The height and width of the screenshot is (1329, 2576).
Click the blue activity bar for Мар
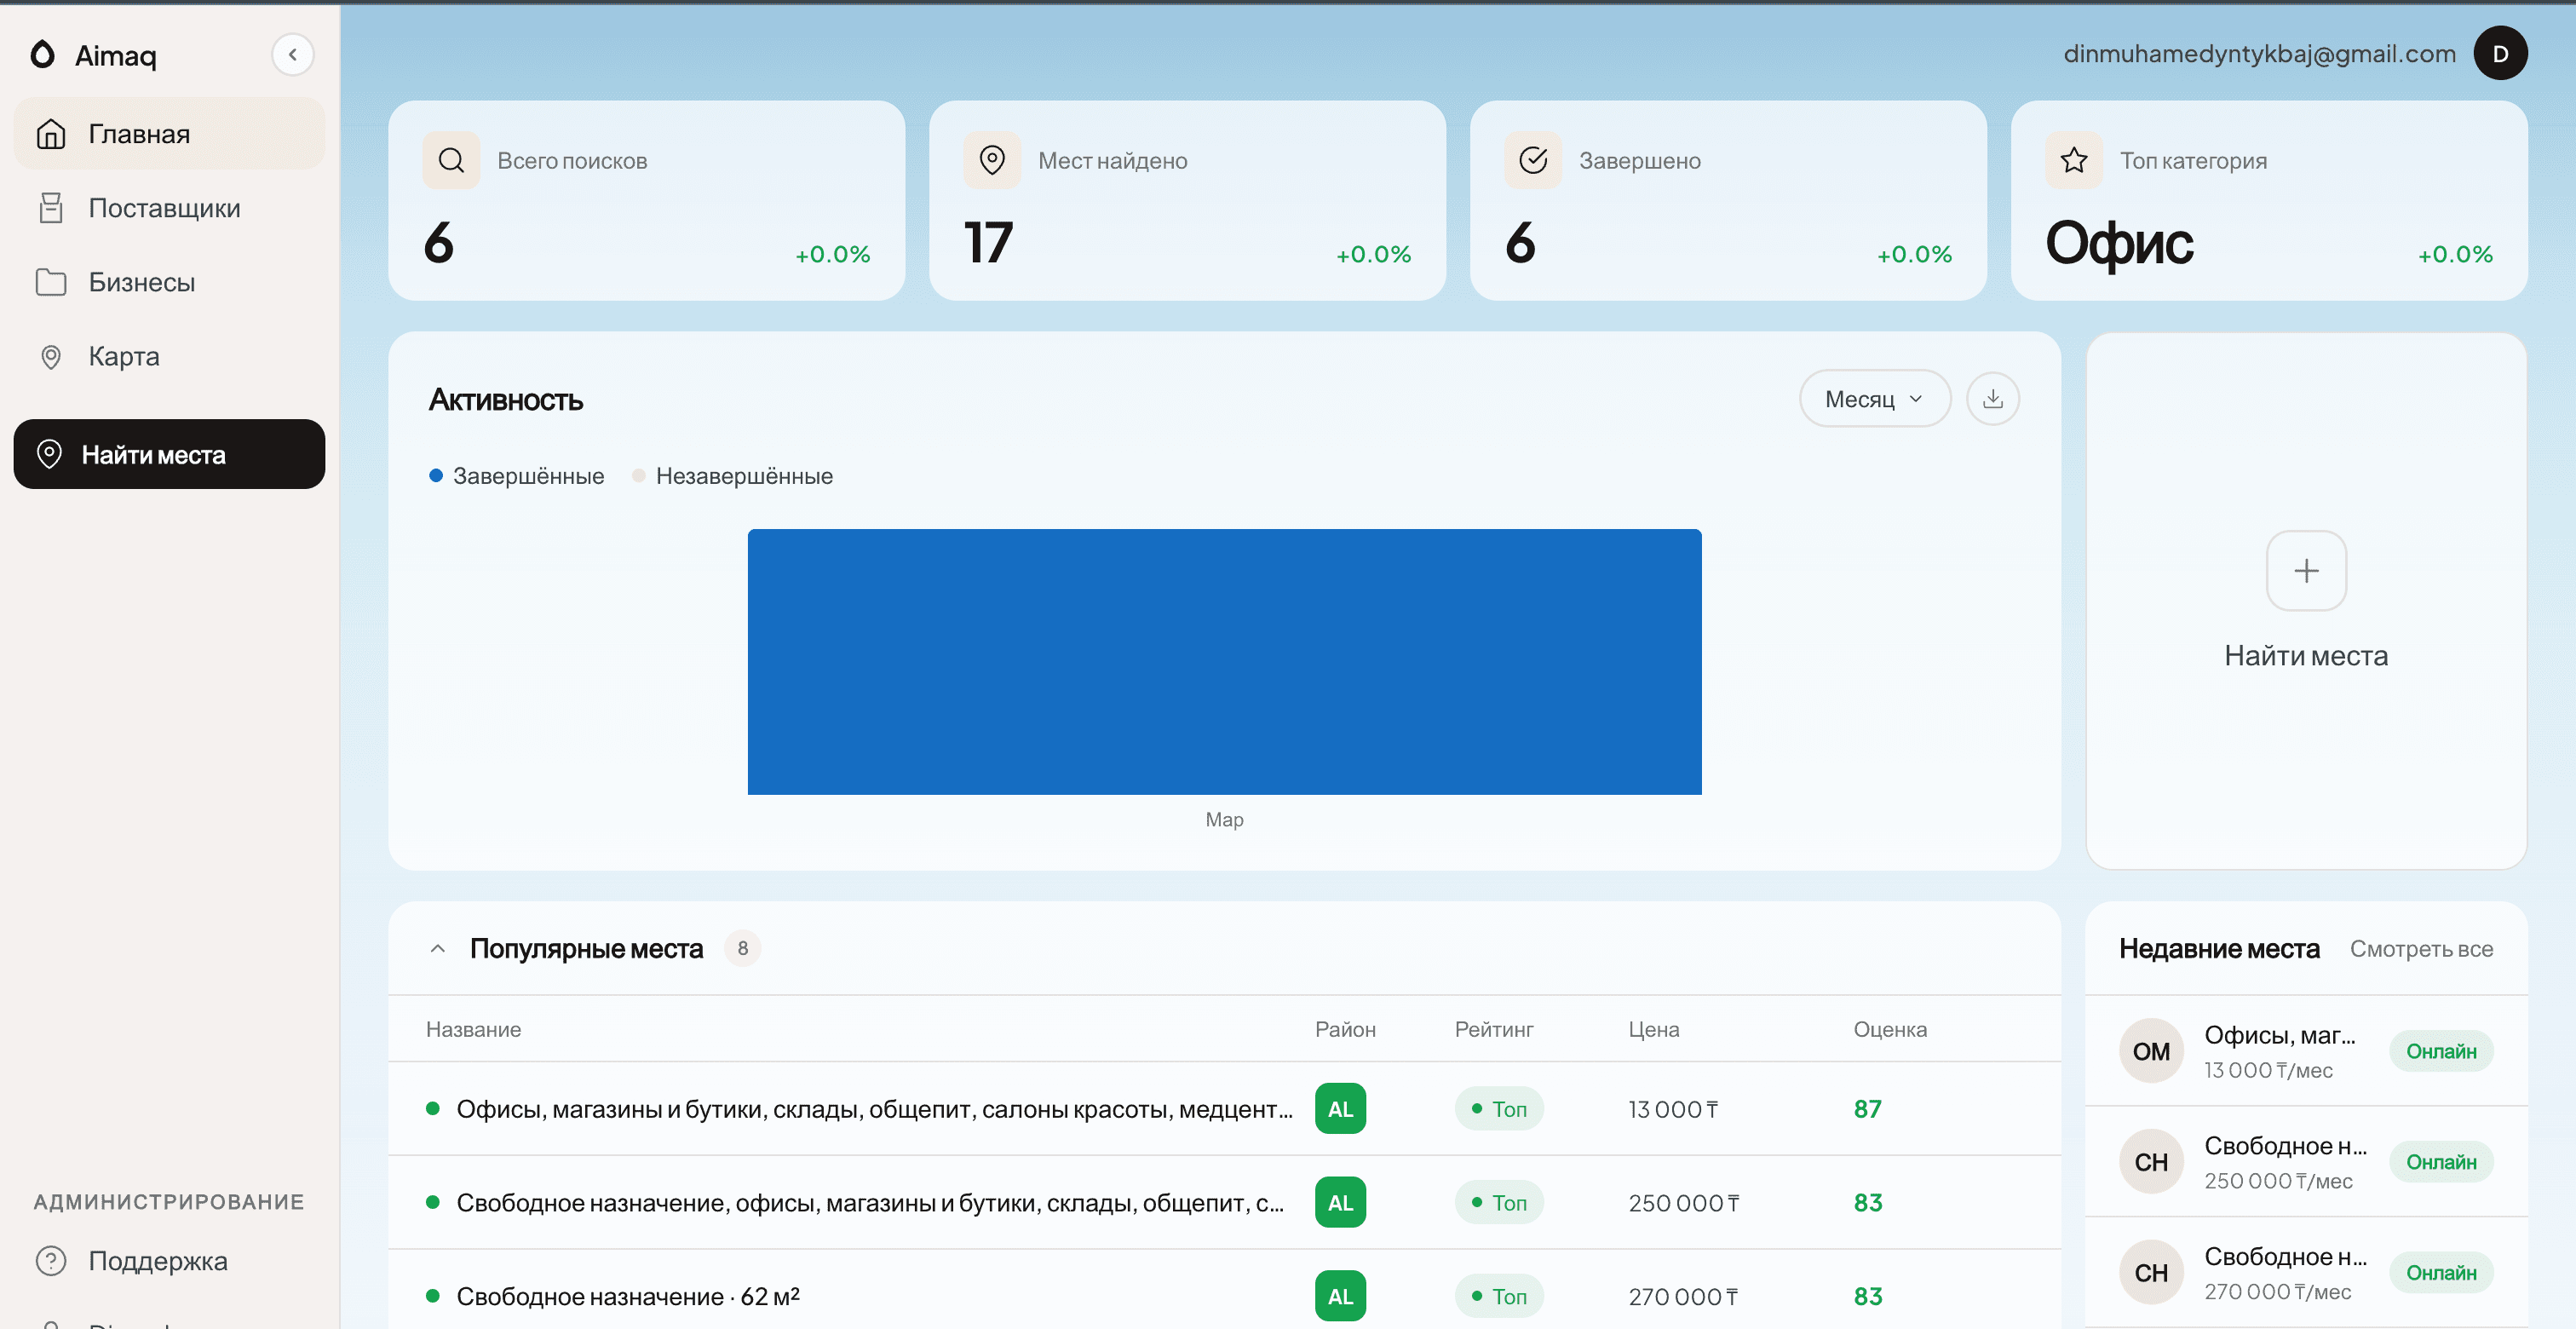(x=1224, y=661)
